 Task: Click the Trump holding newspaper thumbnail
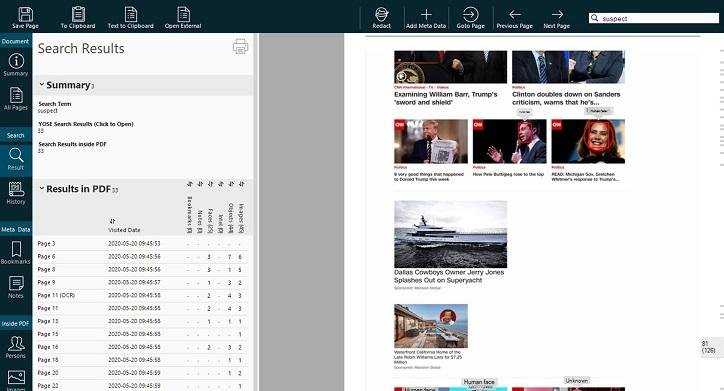(x=431, y=141)
